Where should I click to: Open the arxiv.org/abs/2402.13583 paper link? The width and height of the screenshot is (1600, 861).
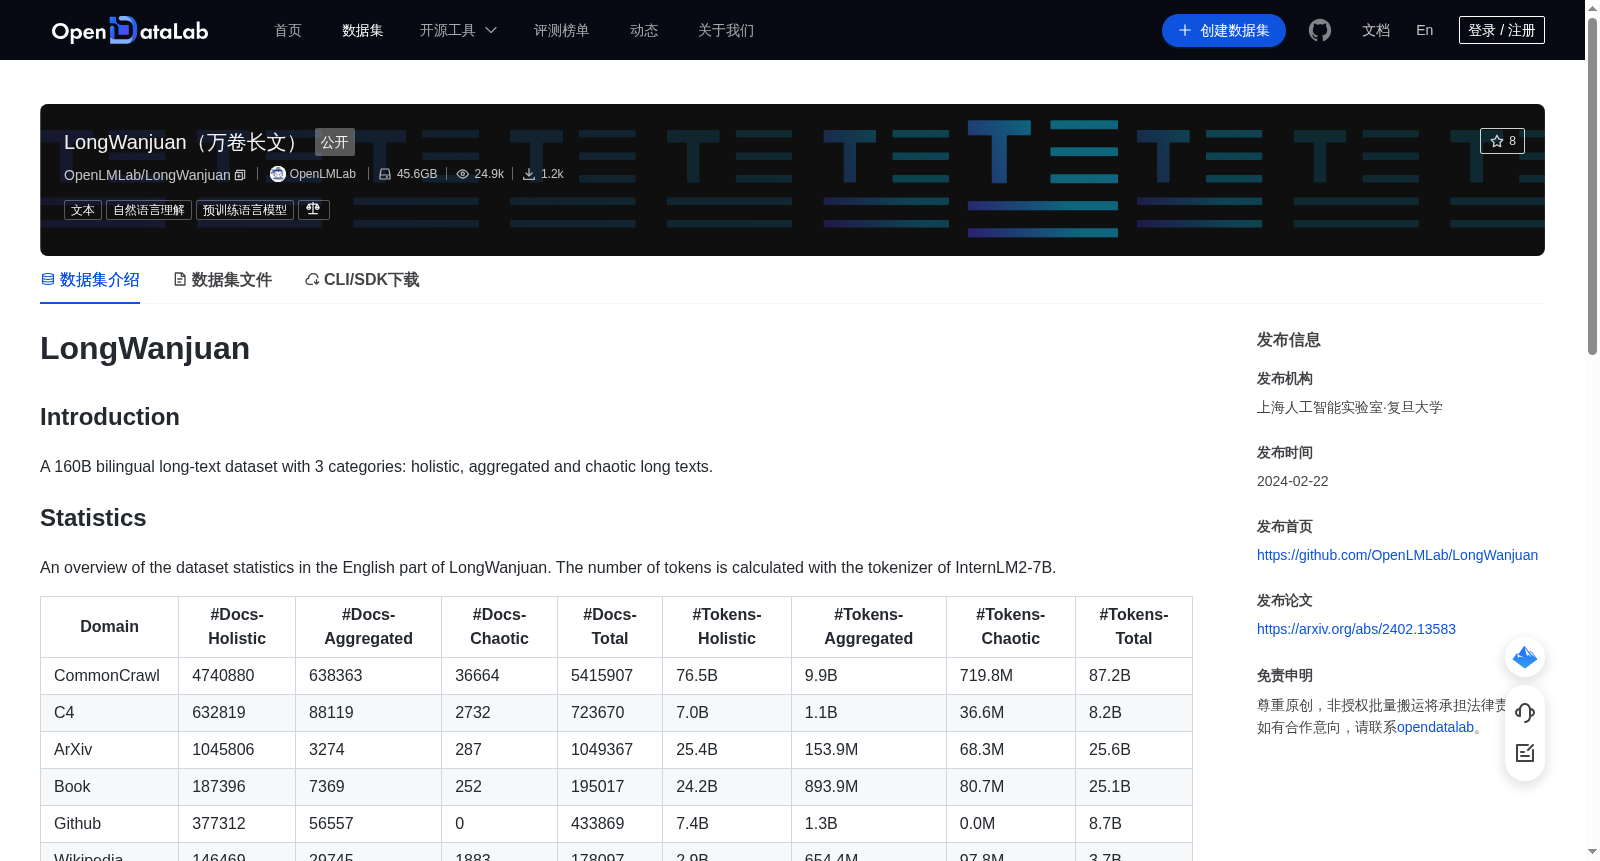1356,629
